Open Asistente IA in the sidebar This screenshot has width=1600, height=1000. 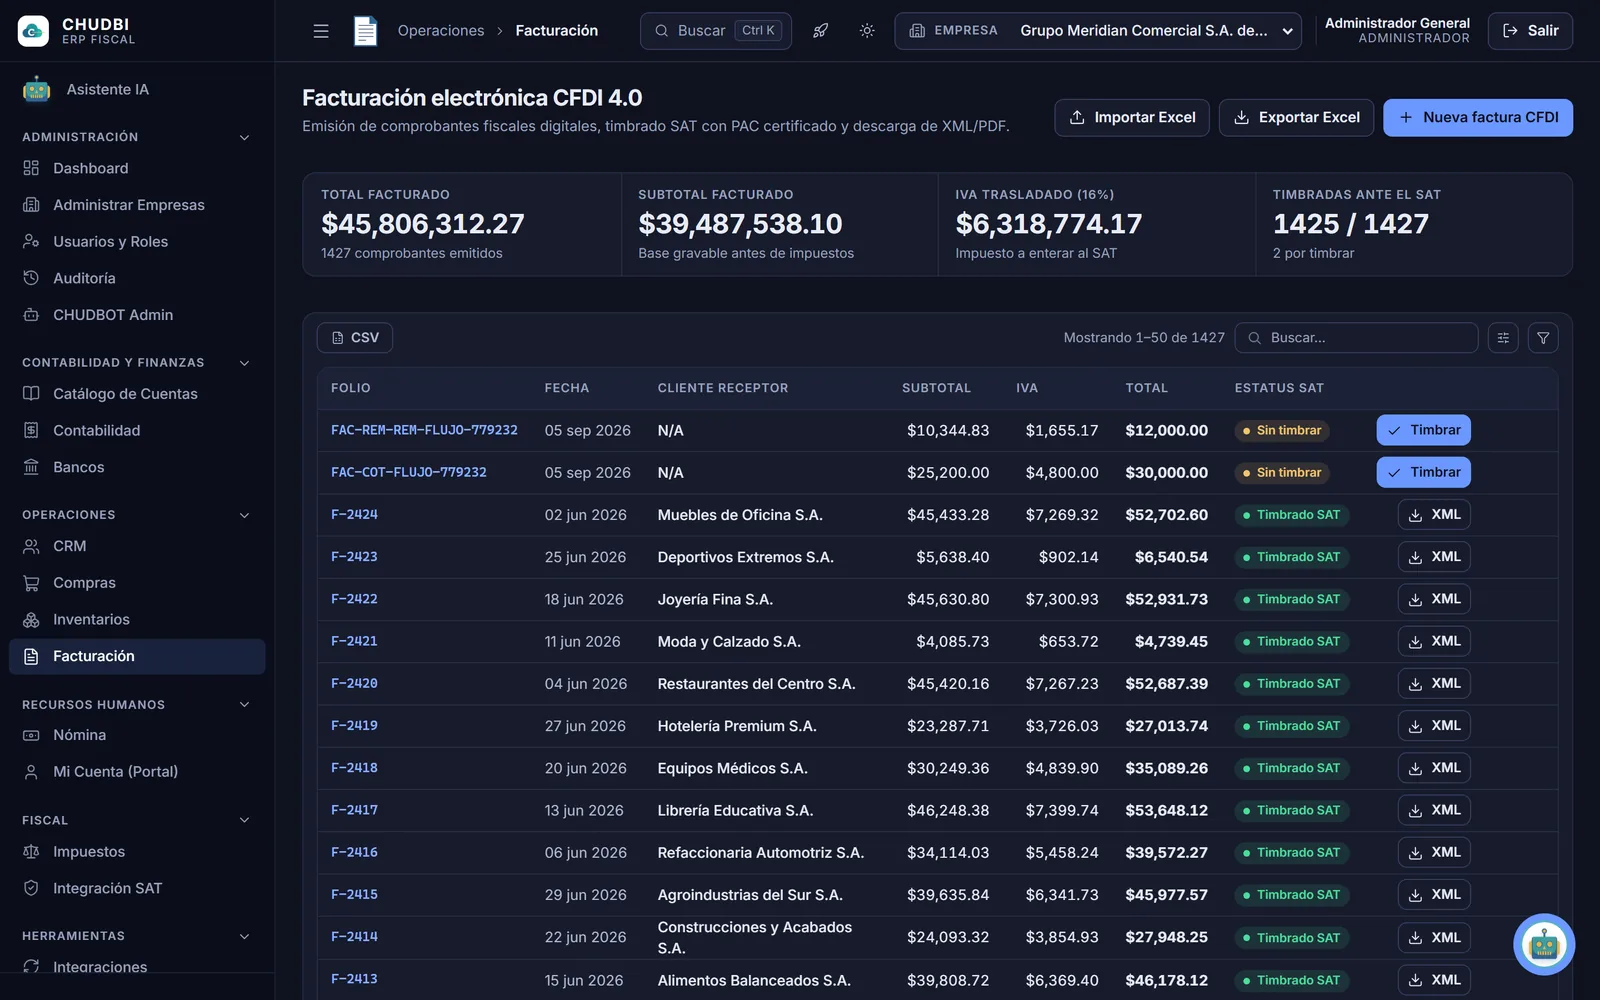coord(137,90)
